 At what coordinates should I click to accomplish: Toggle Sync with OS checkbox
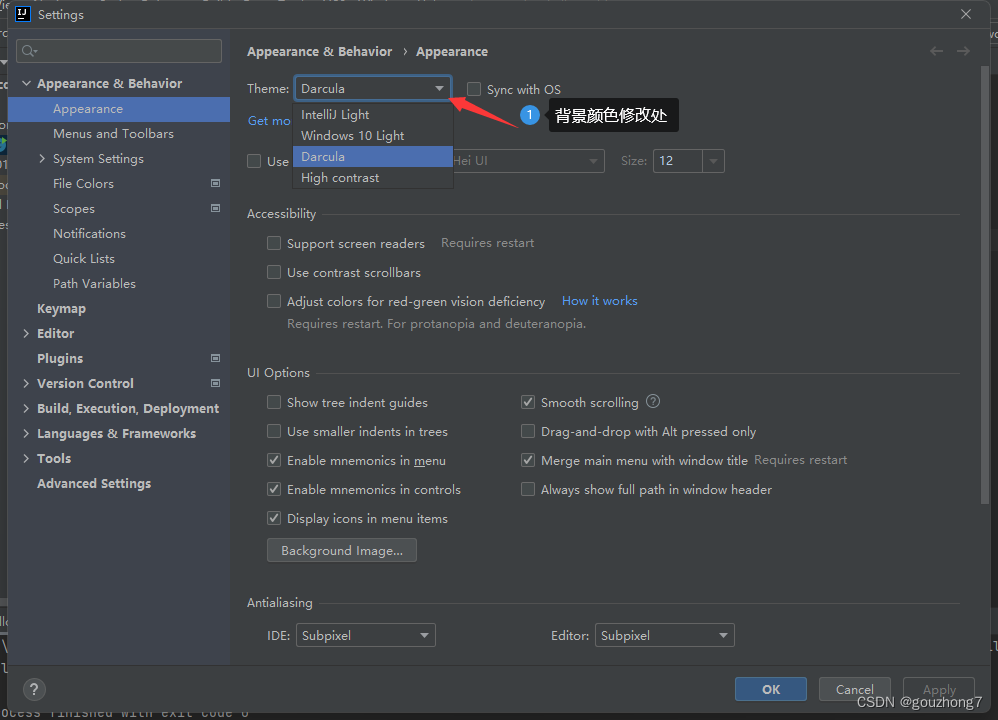[474, 89]
